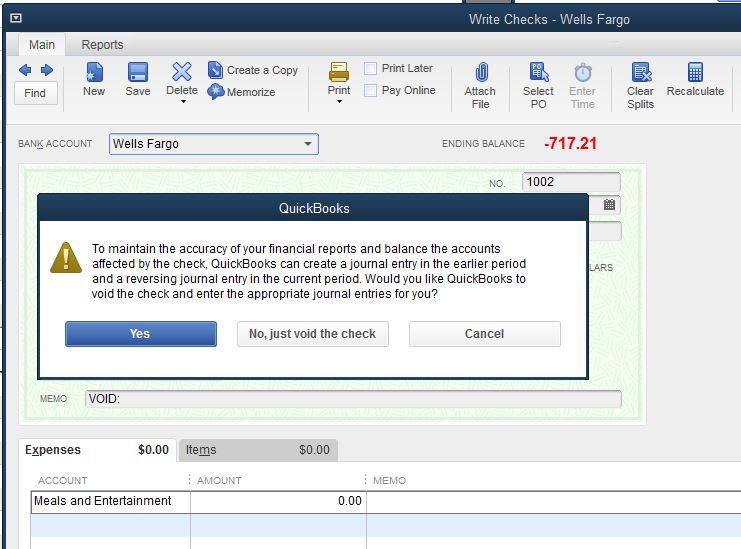This screenshot has width=741, height=549.
Task: Switch to the Main tab
Action: click(42, 44)
